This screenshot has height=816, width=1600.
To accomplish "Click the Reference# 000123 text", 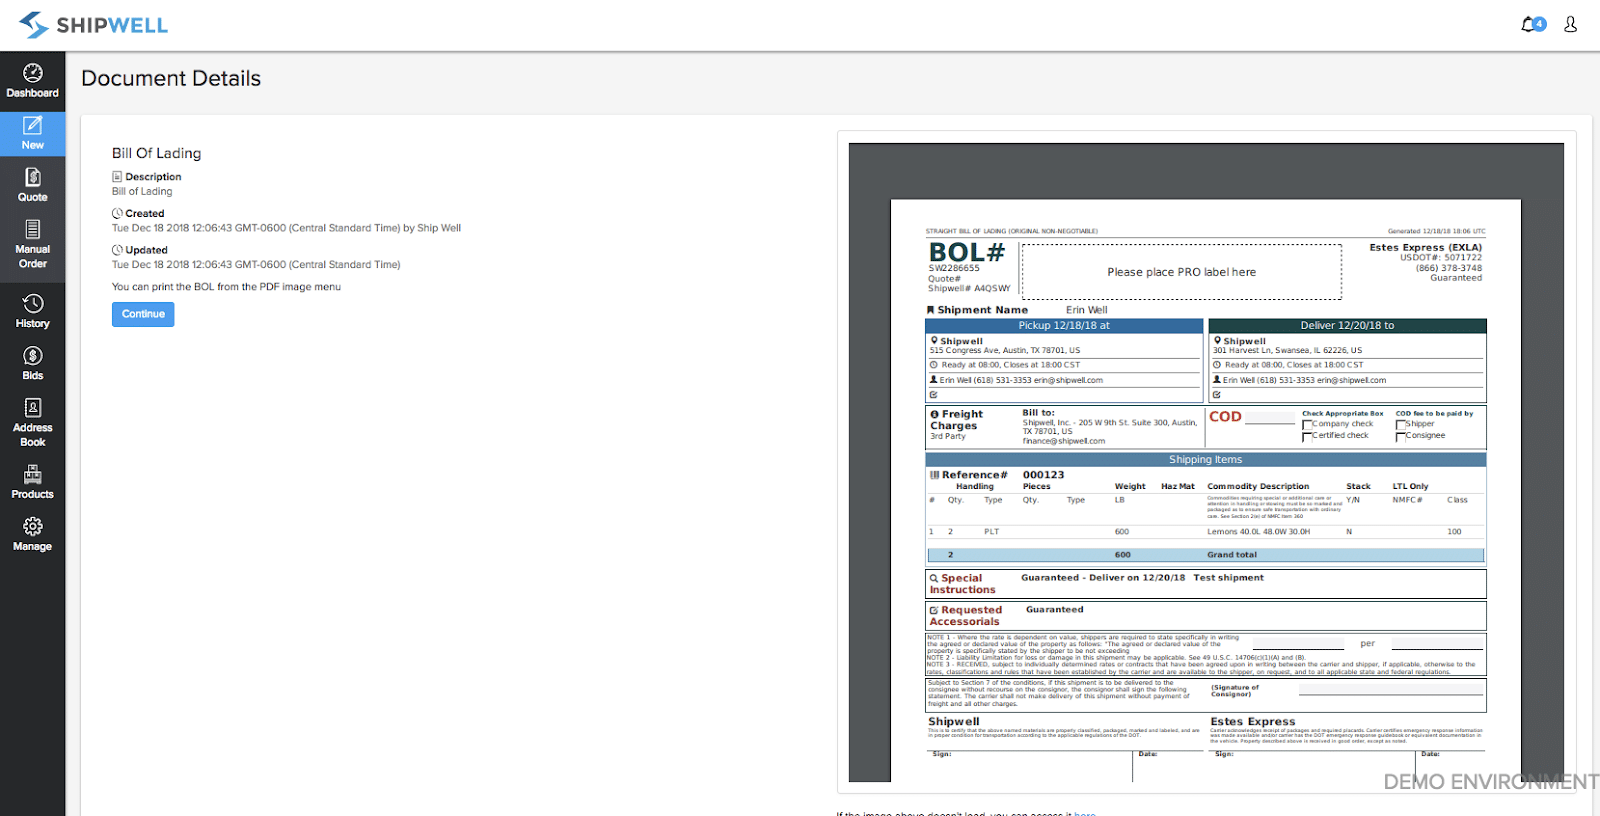I will point(997,475).
